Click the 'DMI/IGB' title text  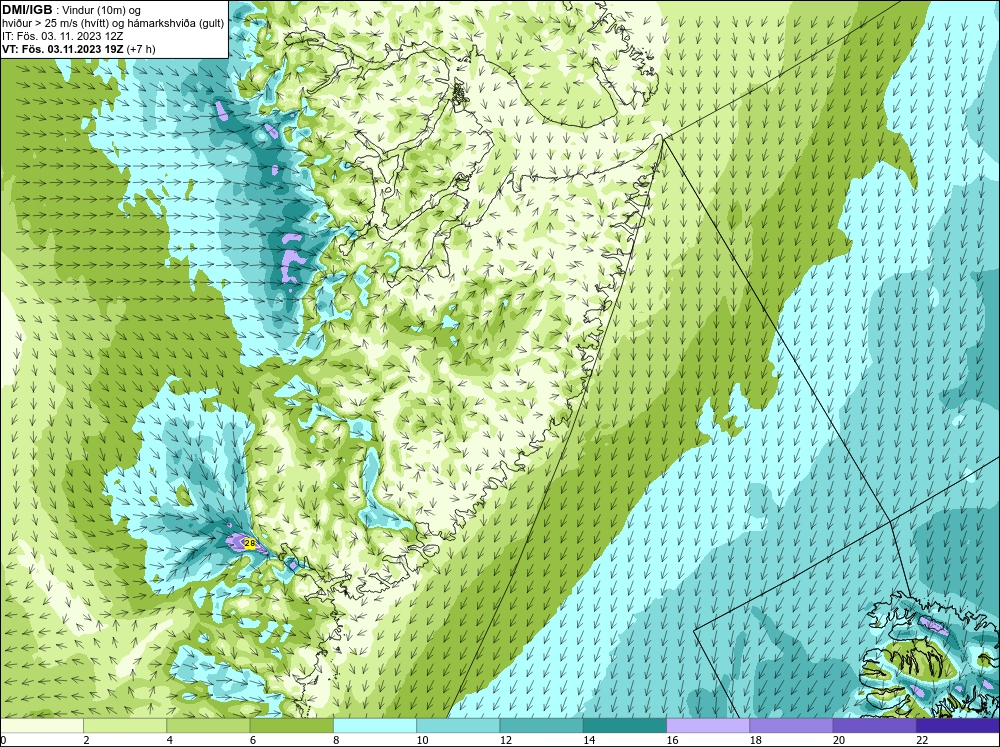[27, 10]
